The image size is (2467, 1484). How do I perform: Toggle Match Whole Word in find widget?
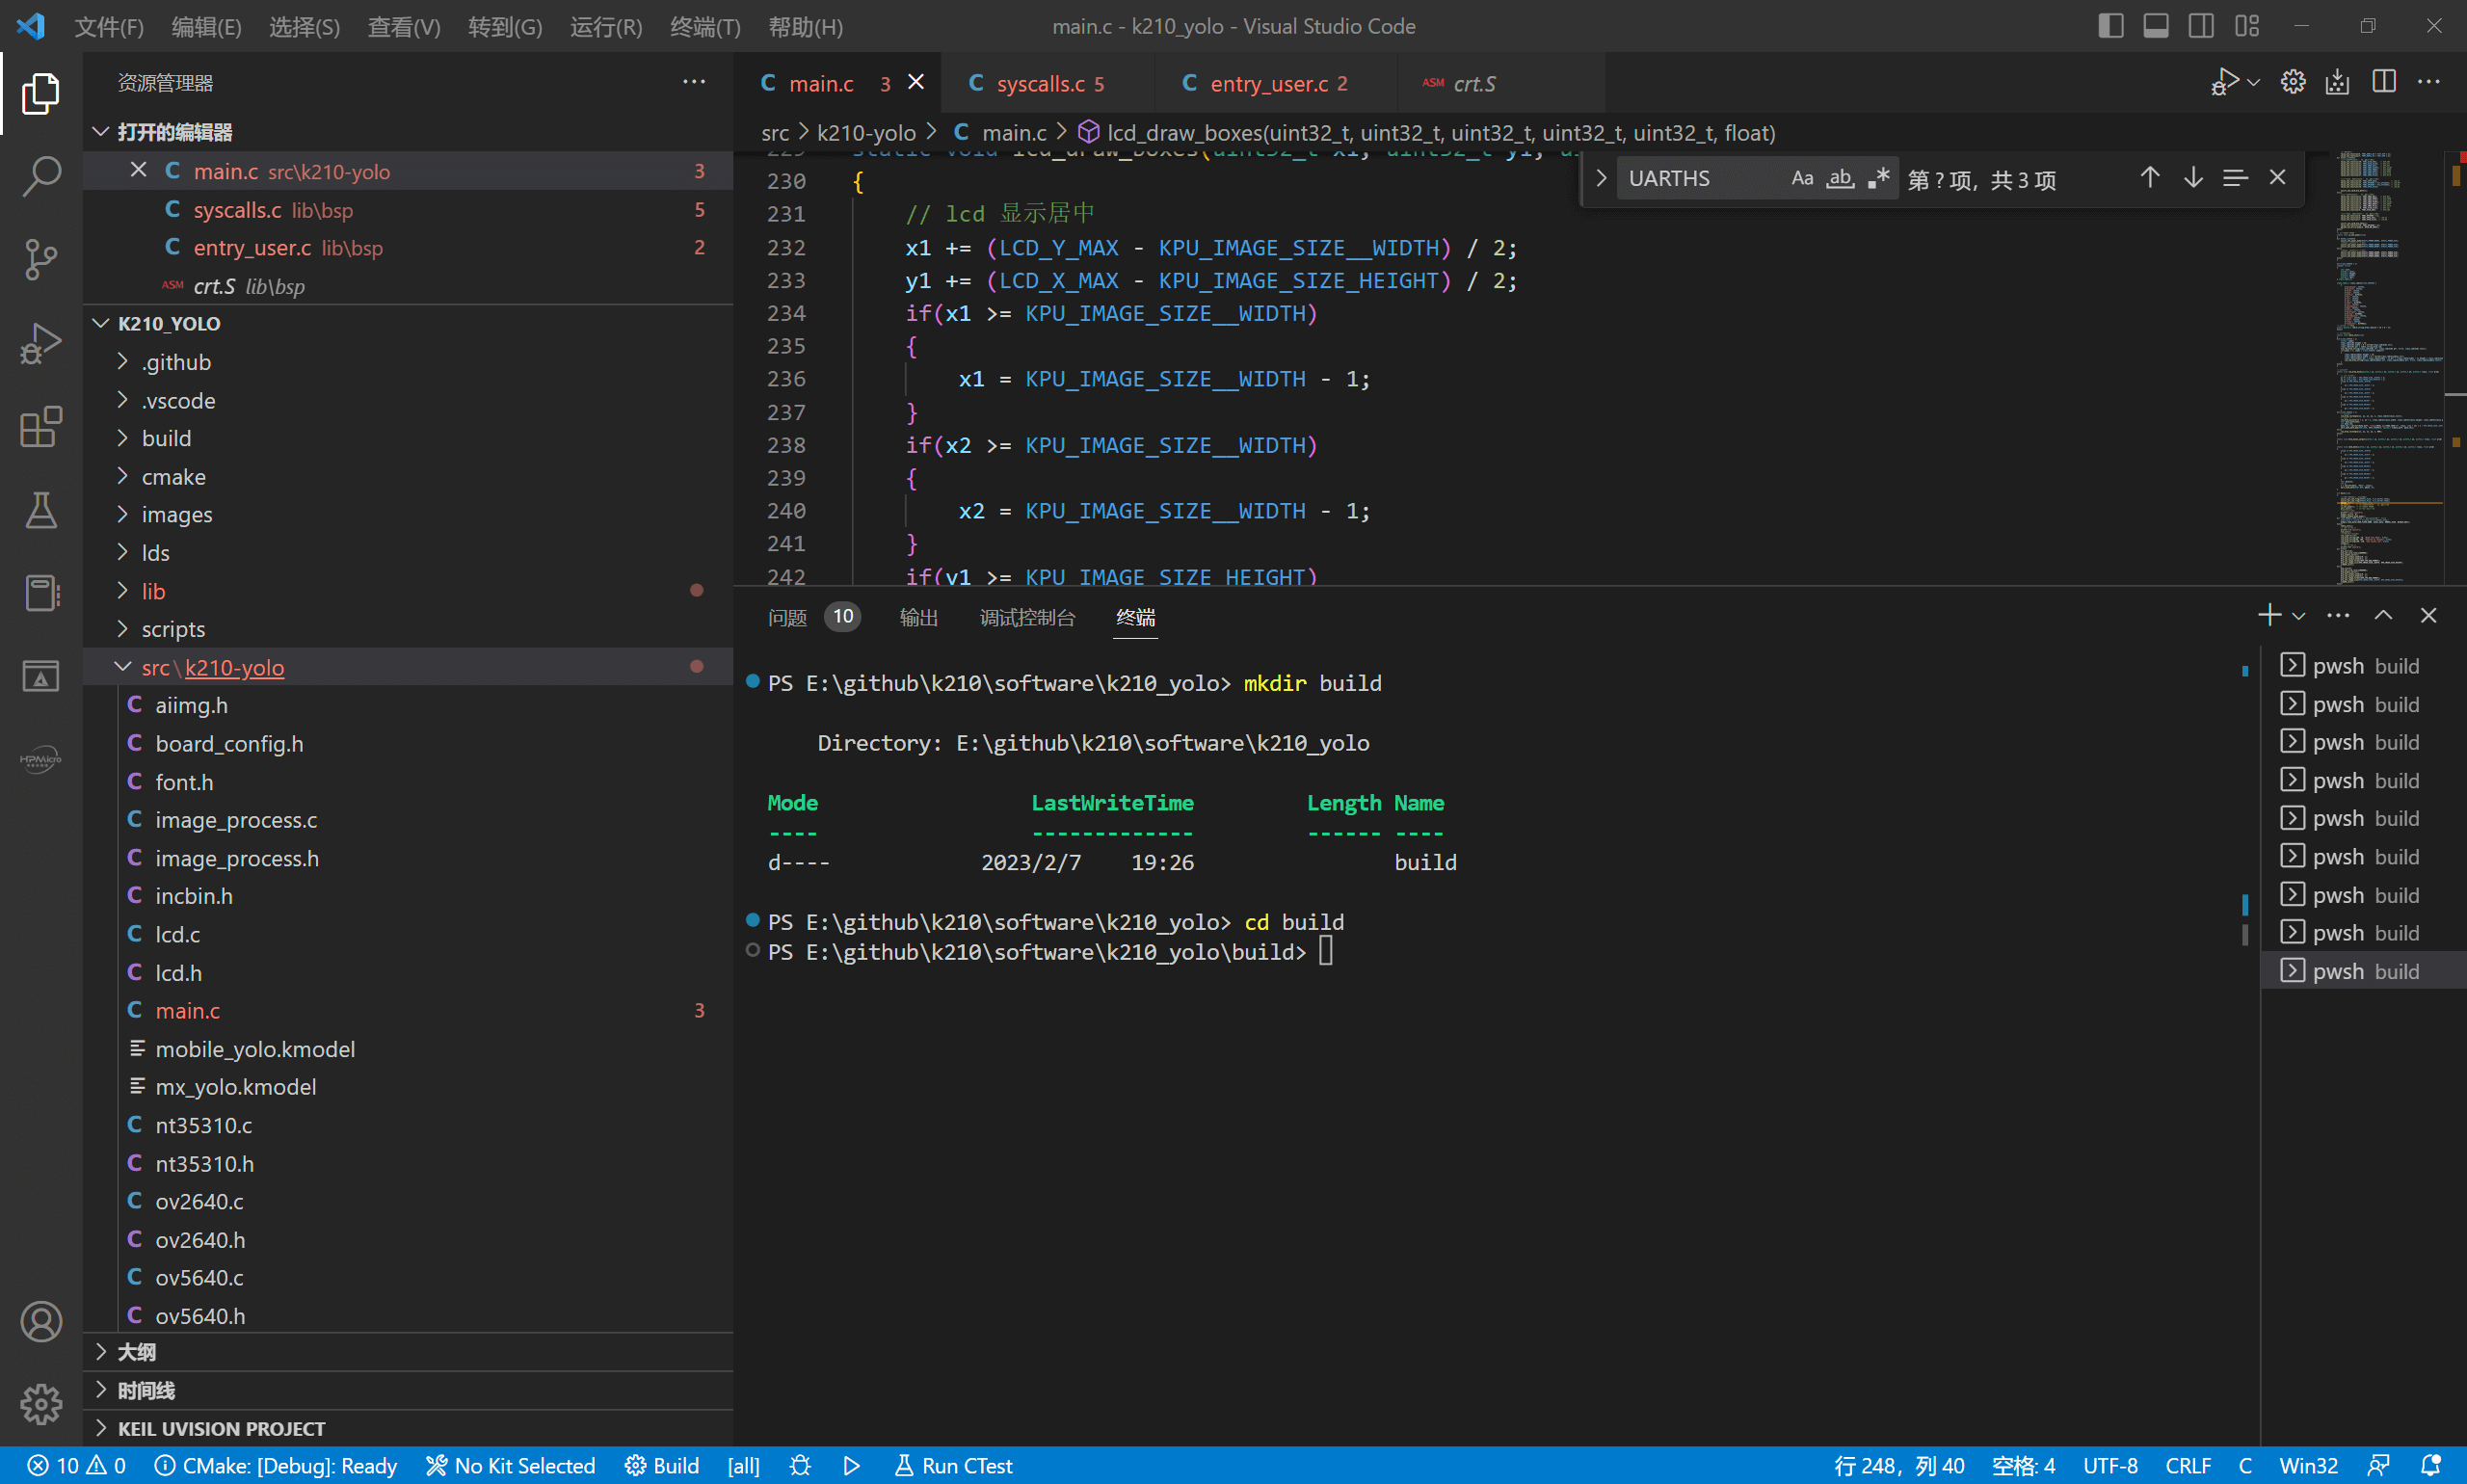point(1840,178)
